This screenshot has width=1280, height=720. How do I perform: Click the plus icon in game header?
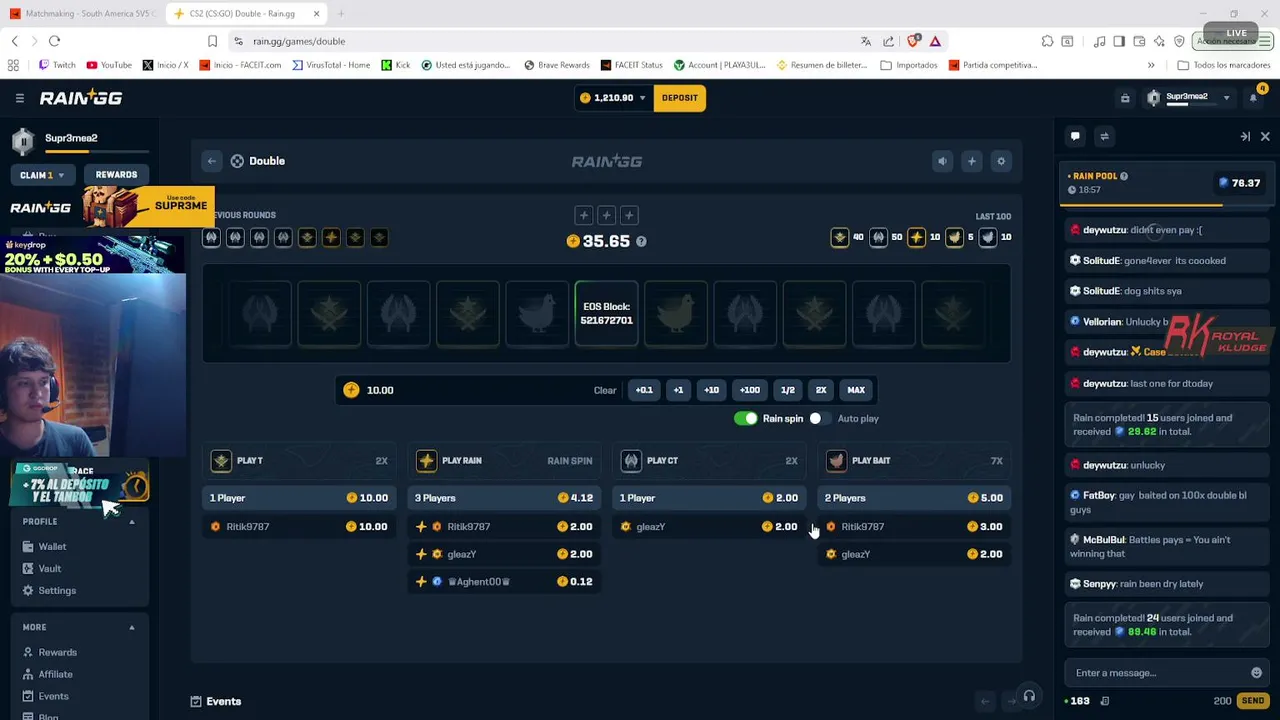[971, 161]
